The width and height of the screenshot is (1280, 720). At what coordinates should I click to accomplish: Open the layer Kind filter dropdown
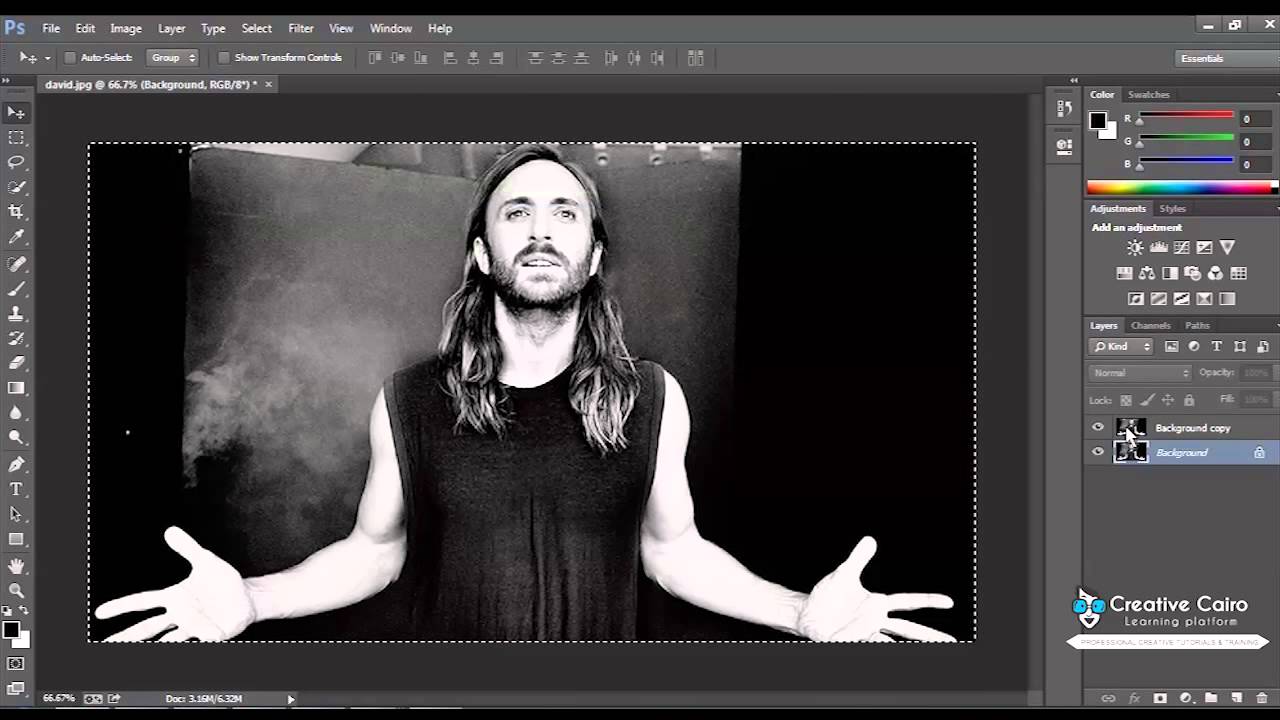click(1121, 347)
